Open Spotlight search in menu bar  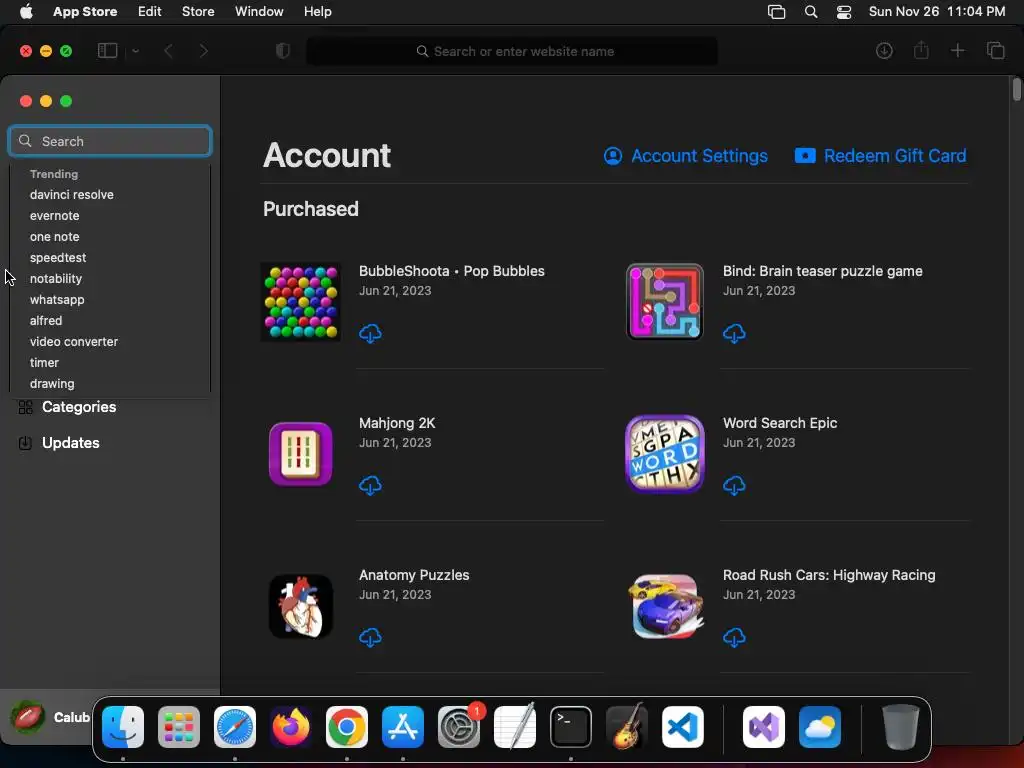[810, 12]
